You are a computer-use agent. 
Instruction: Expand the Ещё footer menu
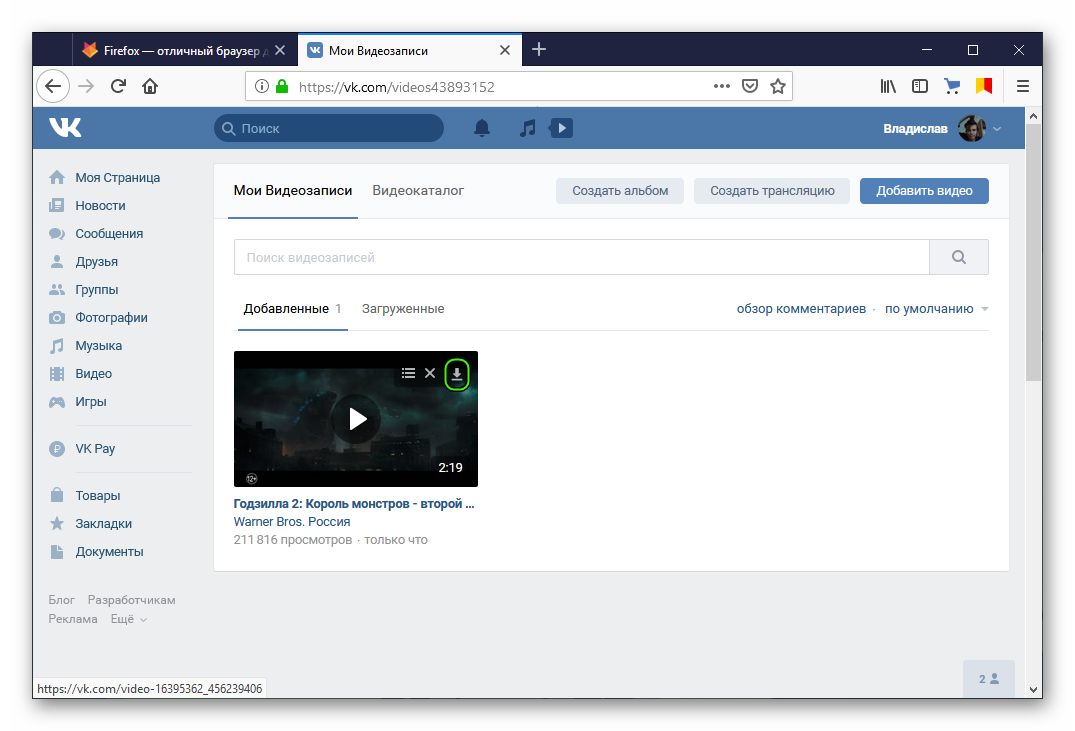[129, 619]
